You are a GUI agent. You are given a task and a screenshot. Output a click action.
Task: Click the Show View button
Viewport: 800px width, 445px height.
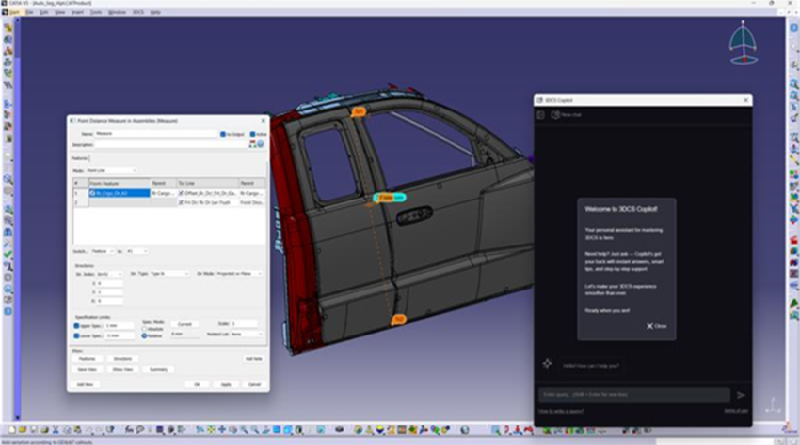point(122,369)
